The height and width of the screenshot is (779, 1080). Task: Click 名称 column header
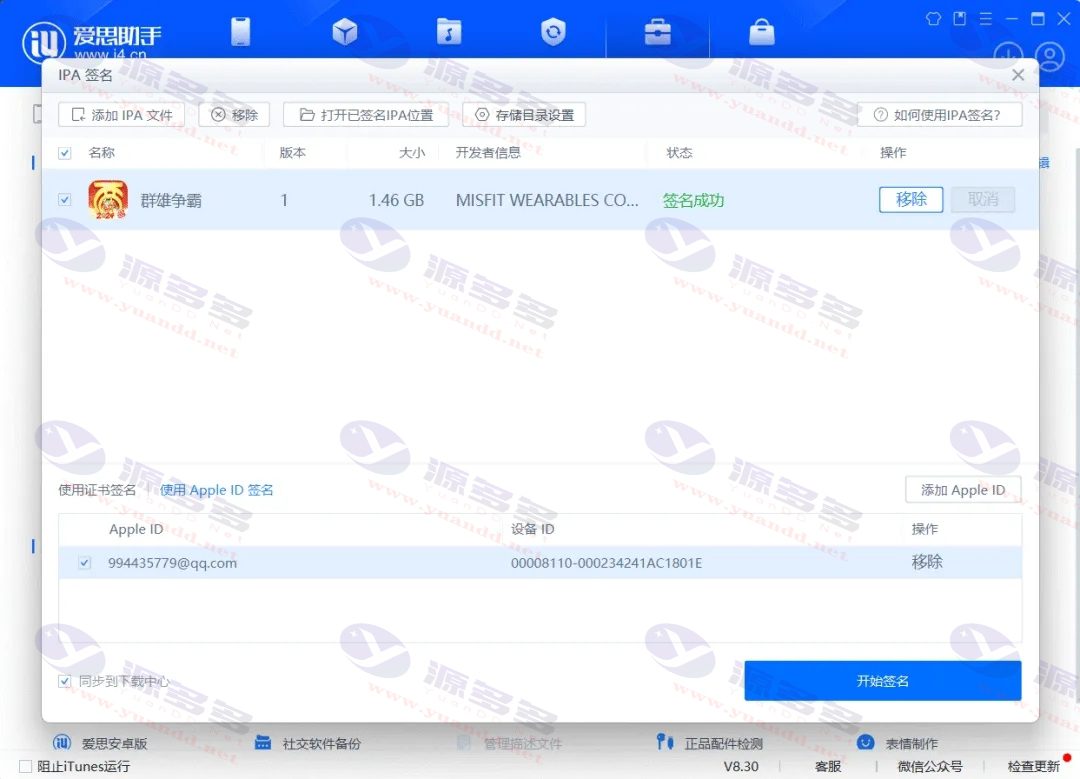pyautogui.click(x=102, y=153)
